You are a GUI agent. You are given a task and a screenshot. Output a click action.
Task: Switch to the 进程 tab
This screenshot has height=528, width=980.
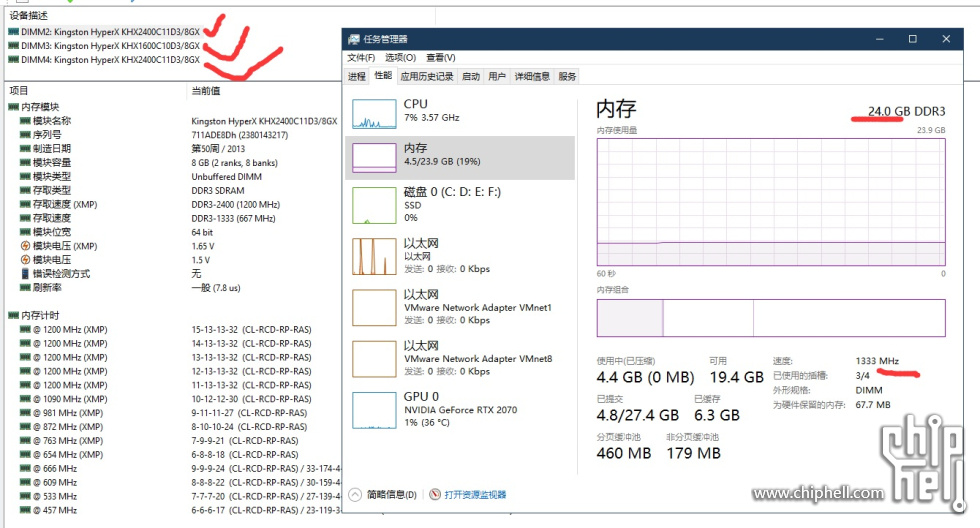click(357, 76)
